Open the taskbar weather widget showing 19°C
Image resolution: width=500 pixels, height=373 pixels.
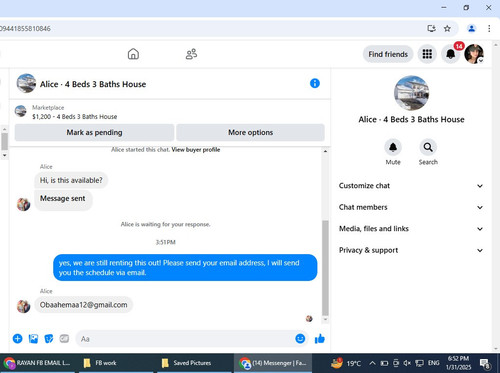coord(346,363)
